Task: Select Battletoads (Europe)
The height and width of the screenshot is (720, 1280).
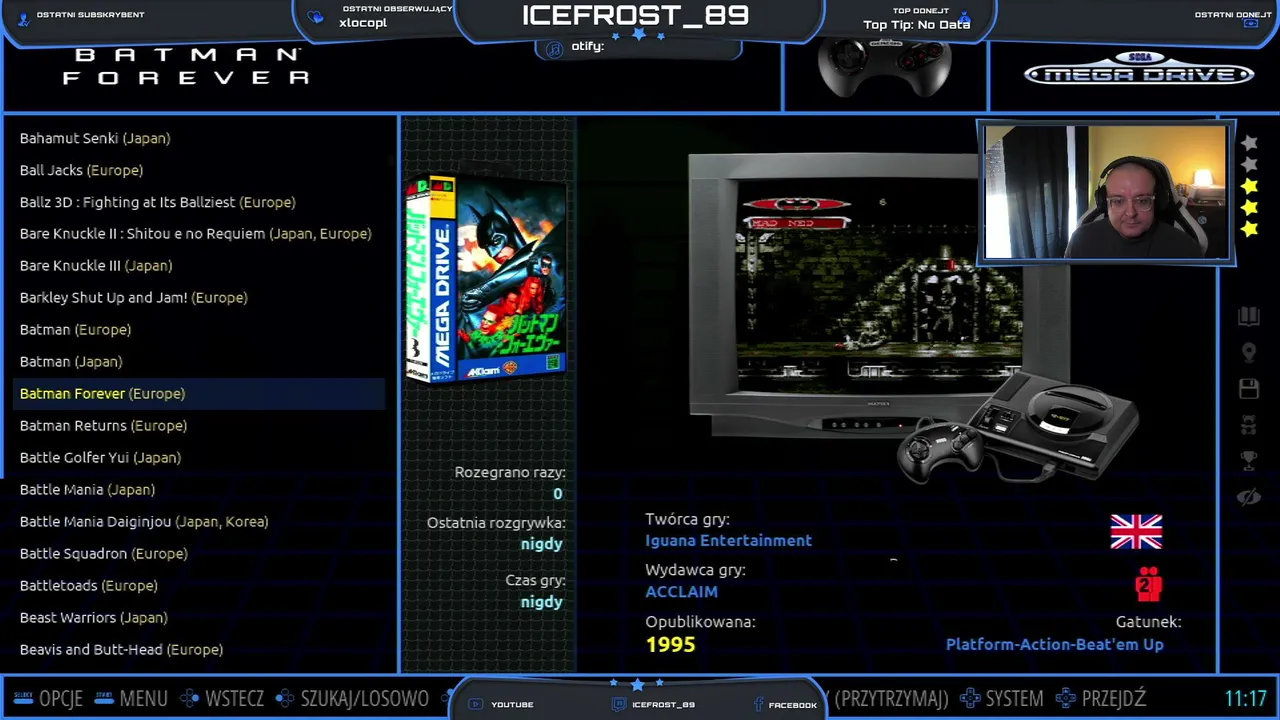Action: pyautogui.click(x=89, y=586)
